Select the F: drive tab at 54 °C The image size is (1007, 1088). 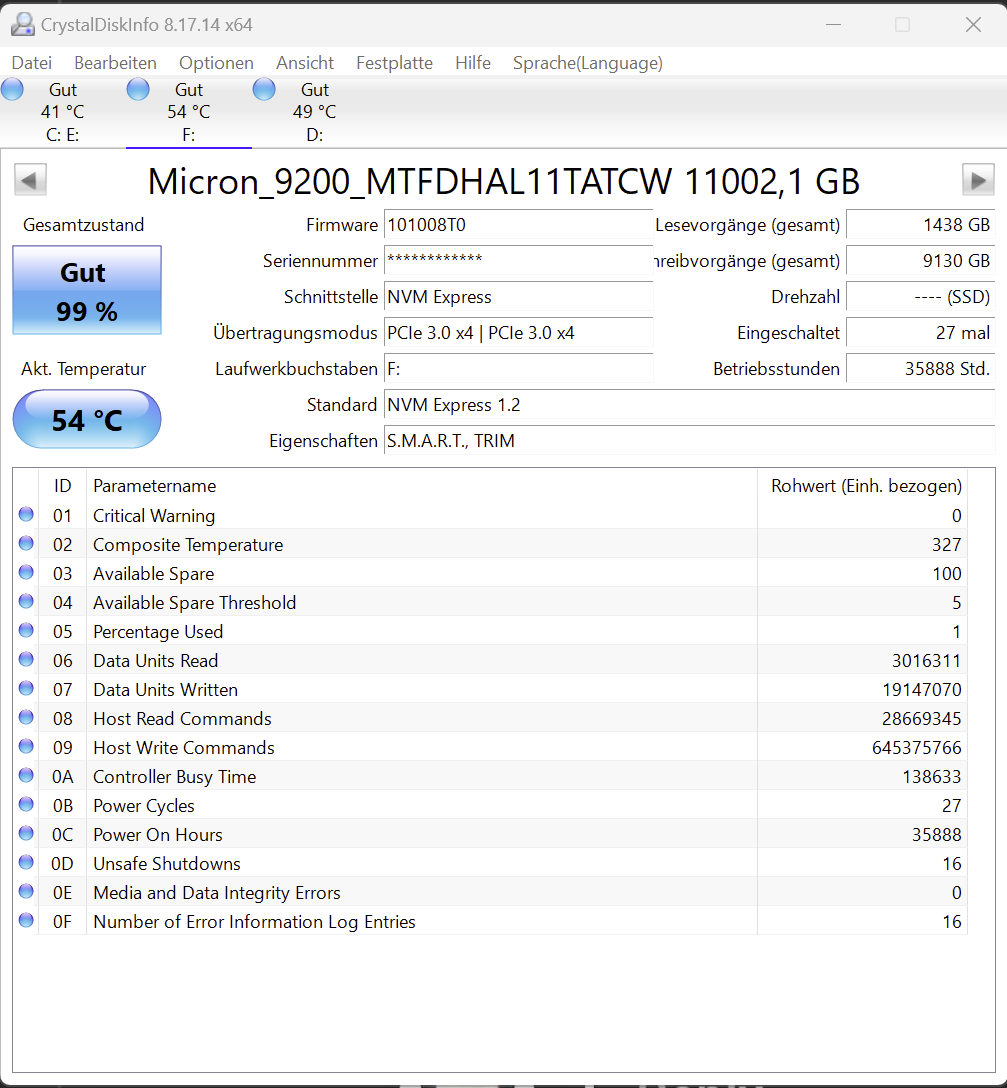click(189, 112)
